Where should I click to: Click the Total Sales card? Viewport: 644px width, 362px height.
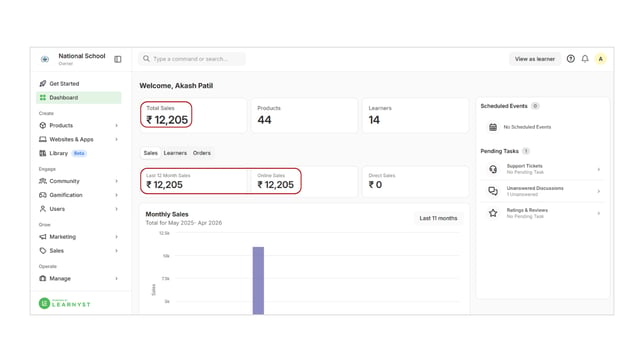pyautogui.click(x=193, y=115)
